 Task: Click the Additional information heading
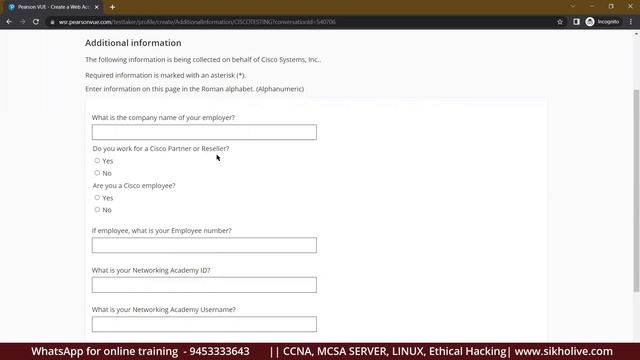point(133,43)
